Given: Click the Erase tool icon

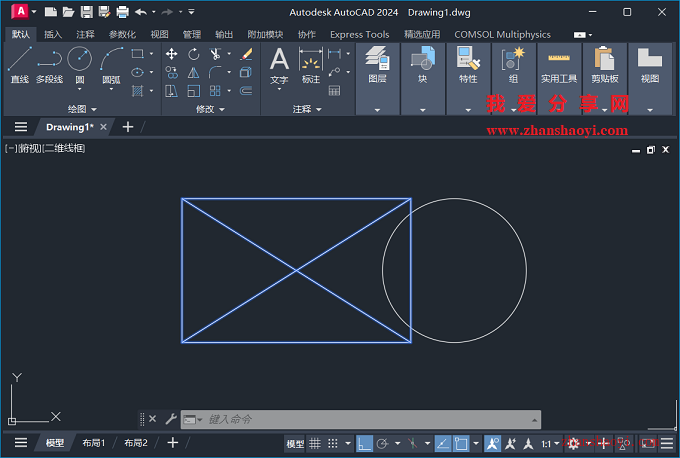Looking at the screenshot, I should pyautogui.click(x=246, y=54).
